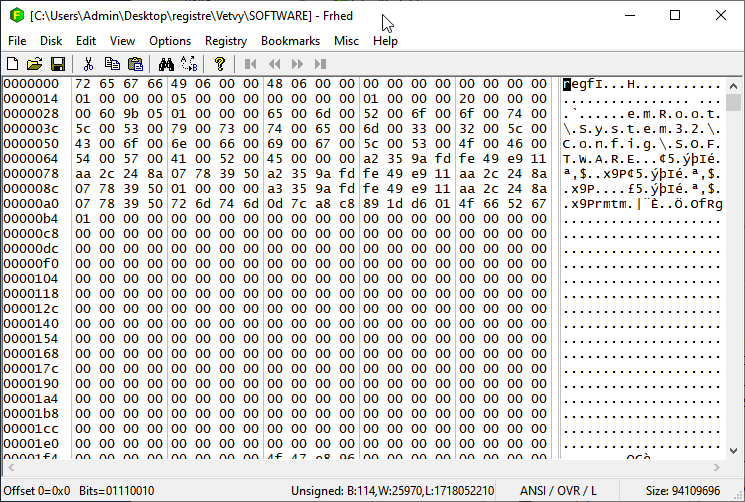This screenshot has height=502, width=745.
Task: Open the Bookmarks menu
Action: 290,41
